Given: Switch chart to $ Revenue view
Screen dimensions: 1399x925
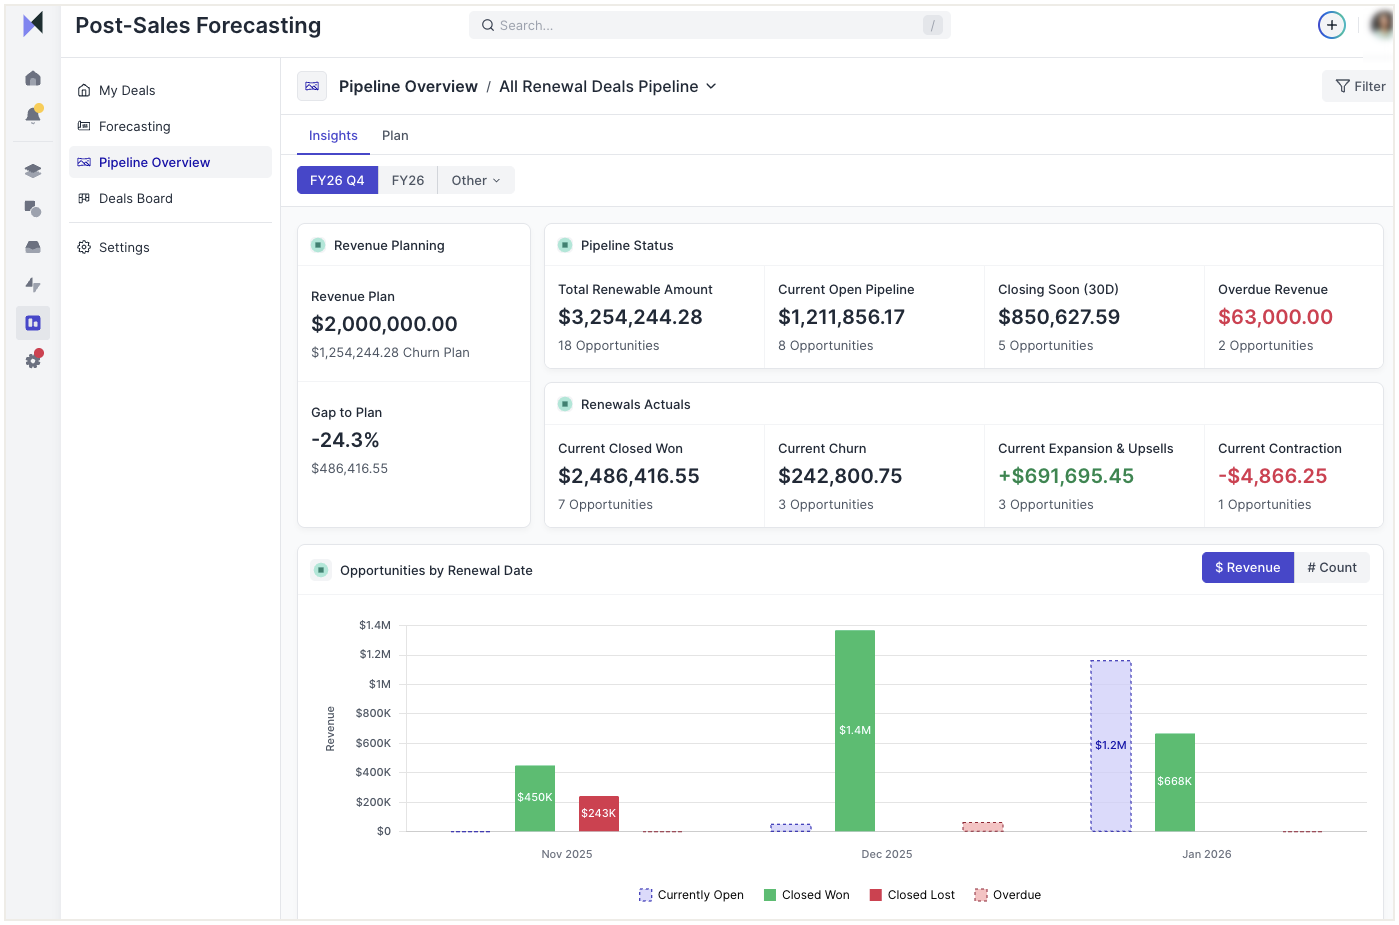Looking at the screenshot, I should 1247,567.
